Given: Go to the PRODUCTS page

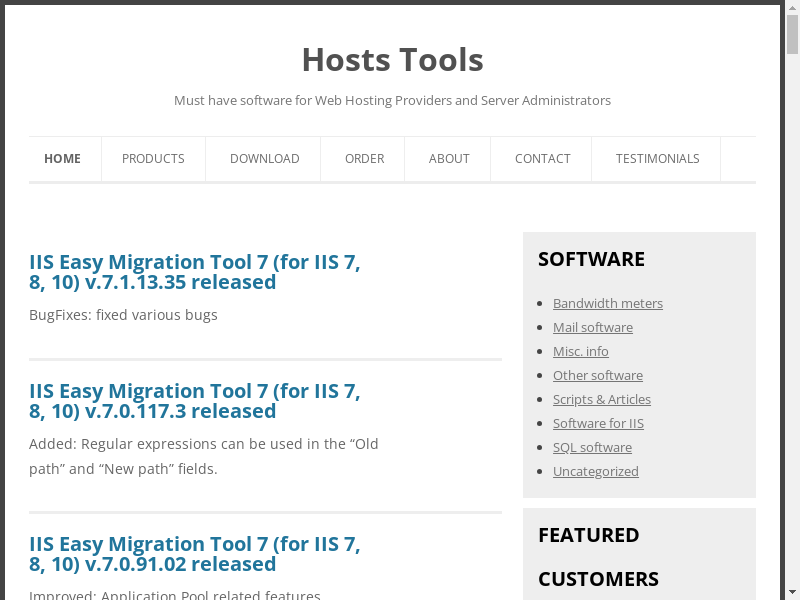Looking at the screenshot, I should pyautogui.click(x=153, y=159).
